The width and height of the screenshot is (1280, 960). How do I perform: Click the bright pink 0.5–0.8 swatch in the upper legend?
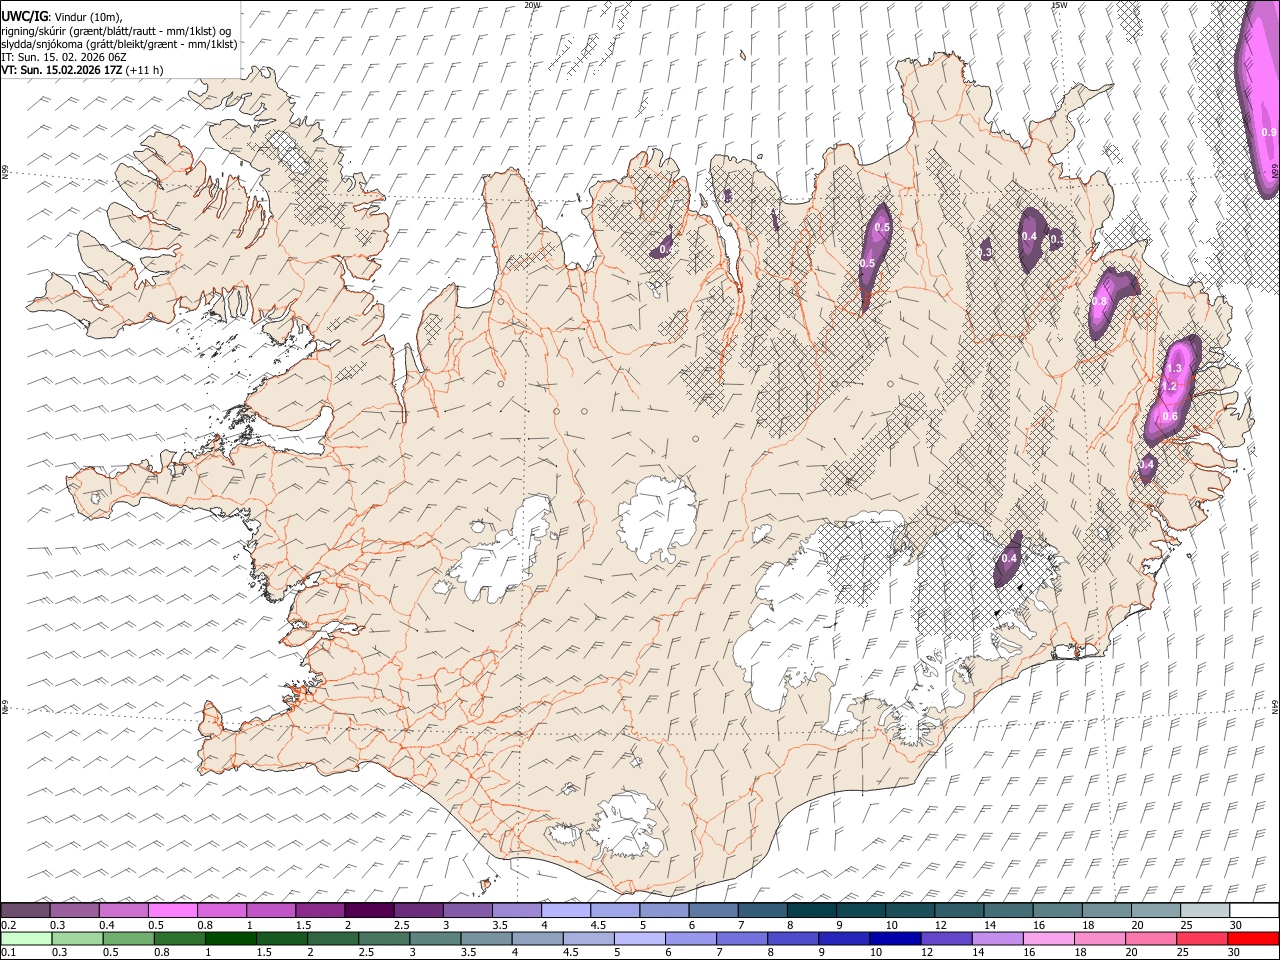[x=173, y=911]
